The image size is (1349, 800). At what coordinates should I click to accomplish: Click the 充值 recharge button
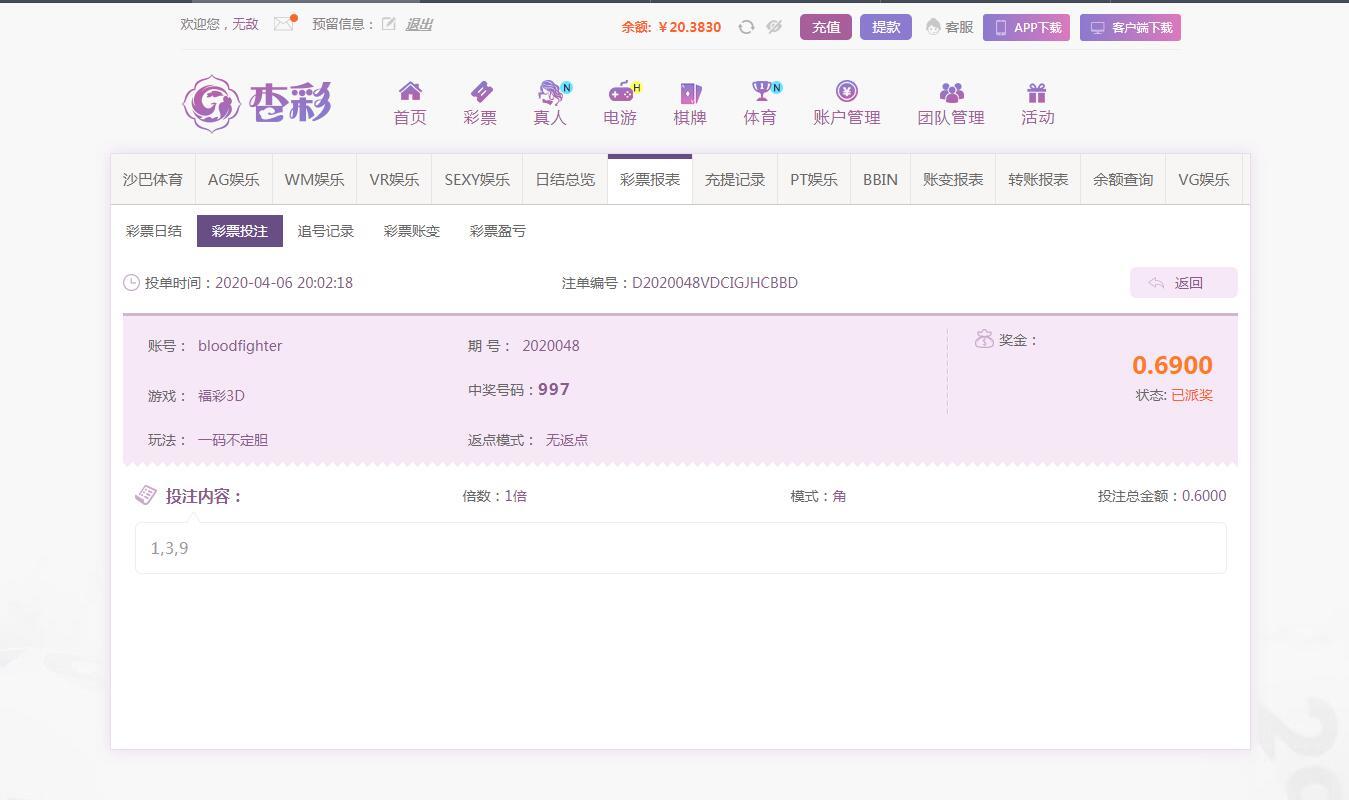825,27
